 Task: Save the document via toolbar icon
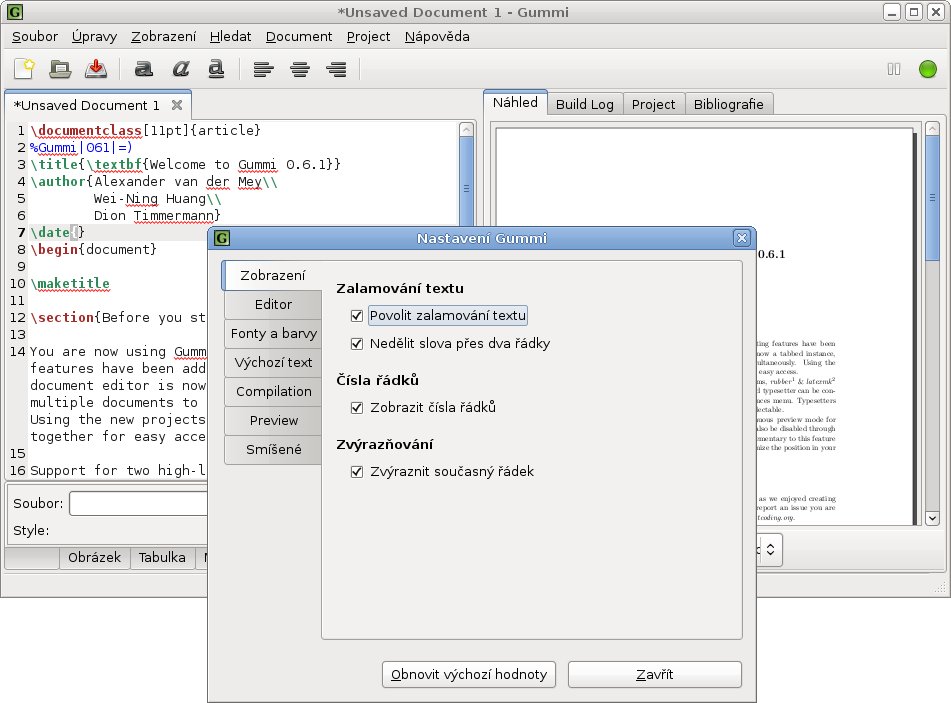(96, 69)
